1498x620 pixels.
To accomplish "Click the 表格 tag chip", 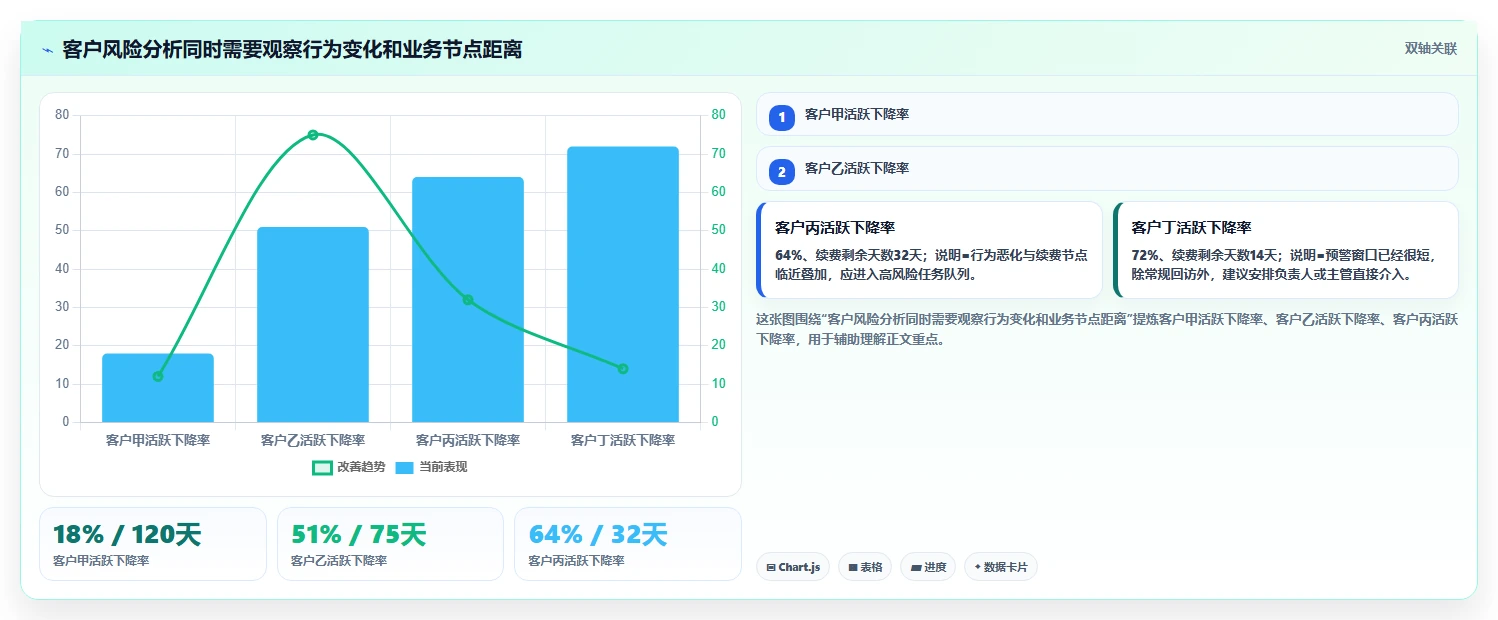I will 865,567.
